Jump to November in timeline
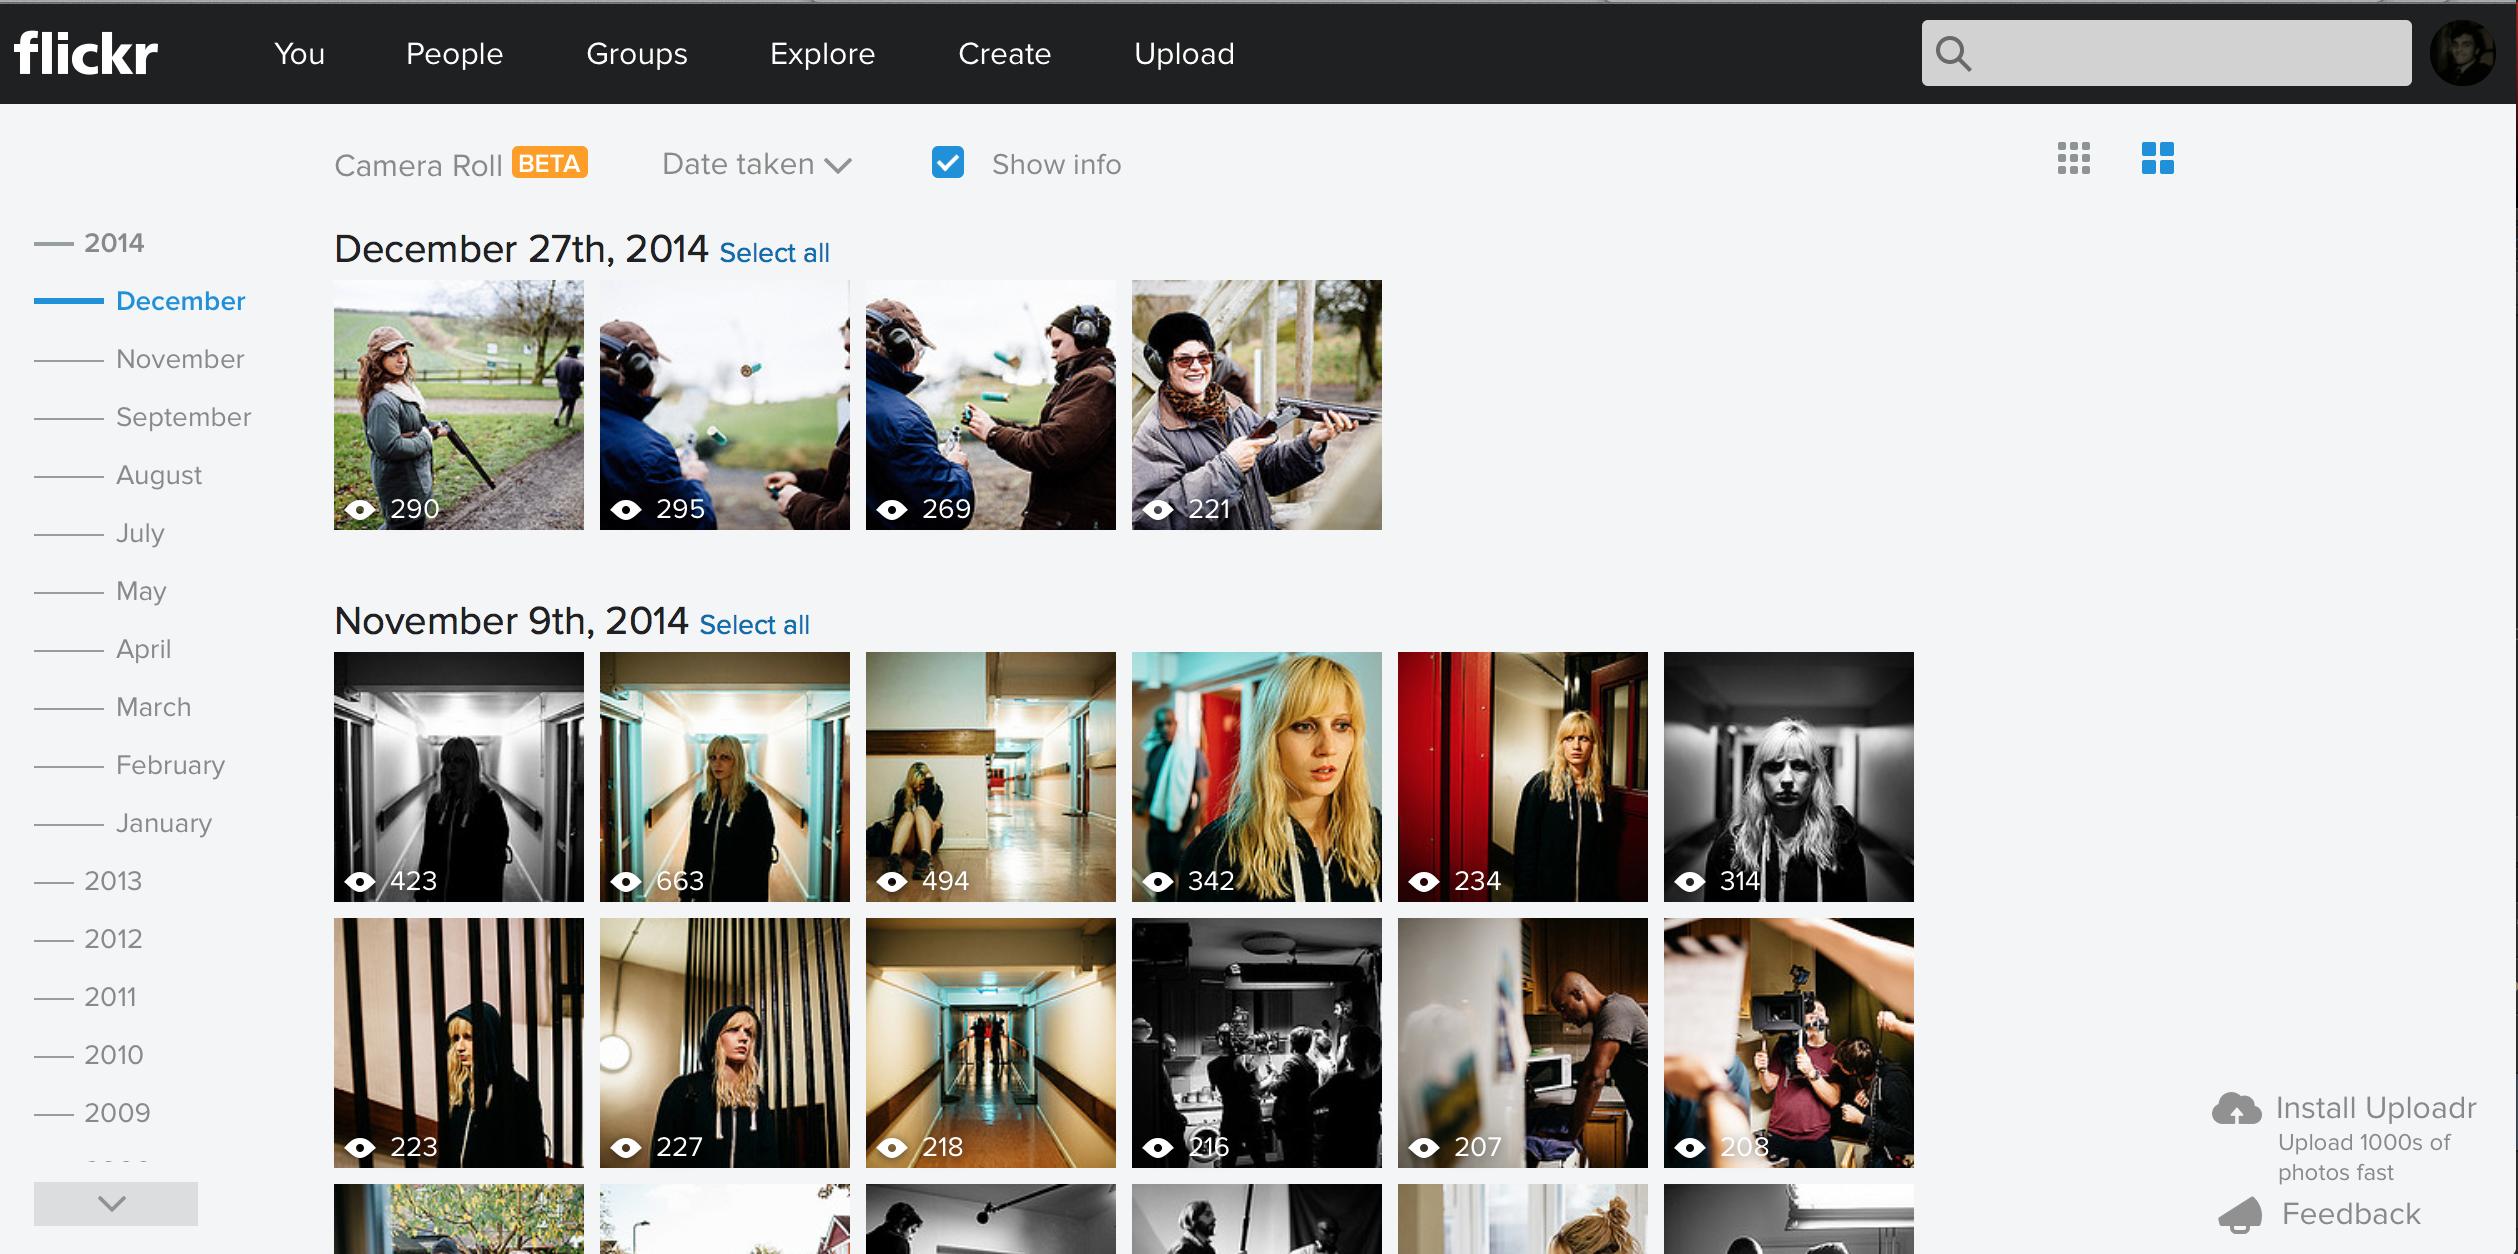2518x1254 pixels. pyautogui.click(x=180, y=359)
